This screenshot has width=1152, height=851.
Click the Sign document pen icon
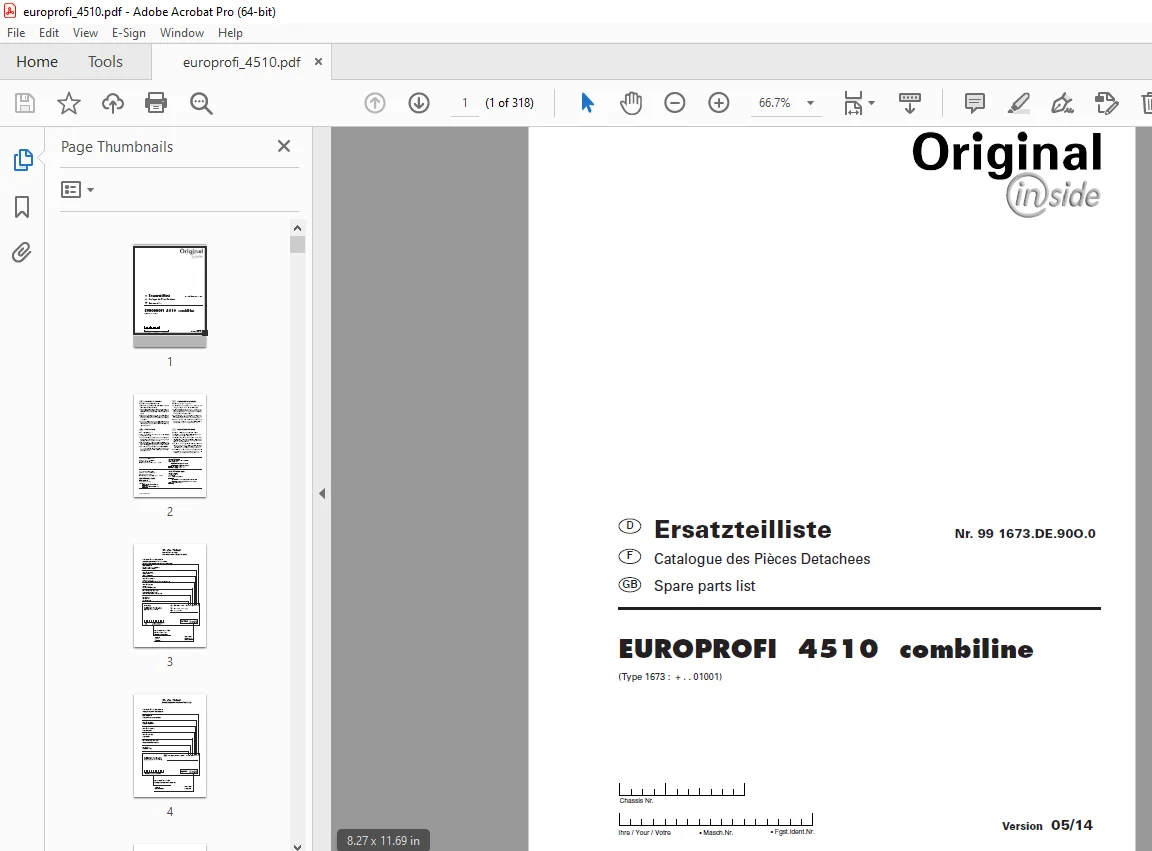(1062, 103)
